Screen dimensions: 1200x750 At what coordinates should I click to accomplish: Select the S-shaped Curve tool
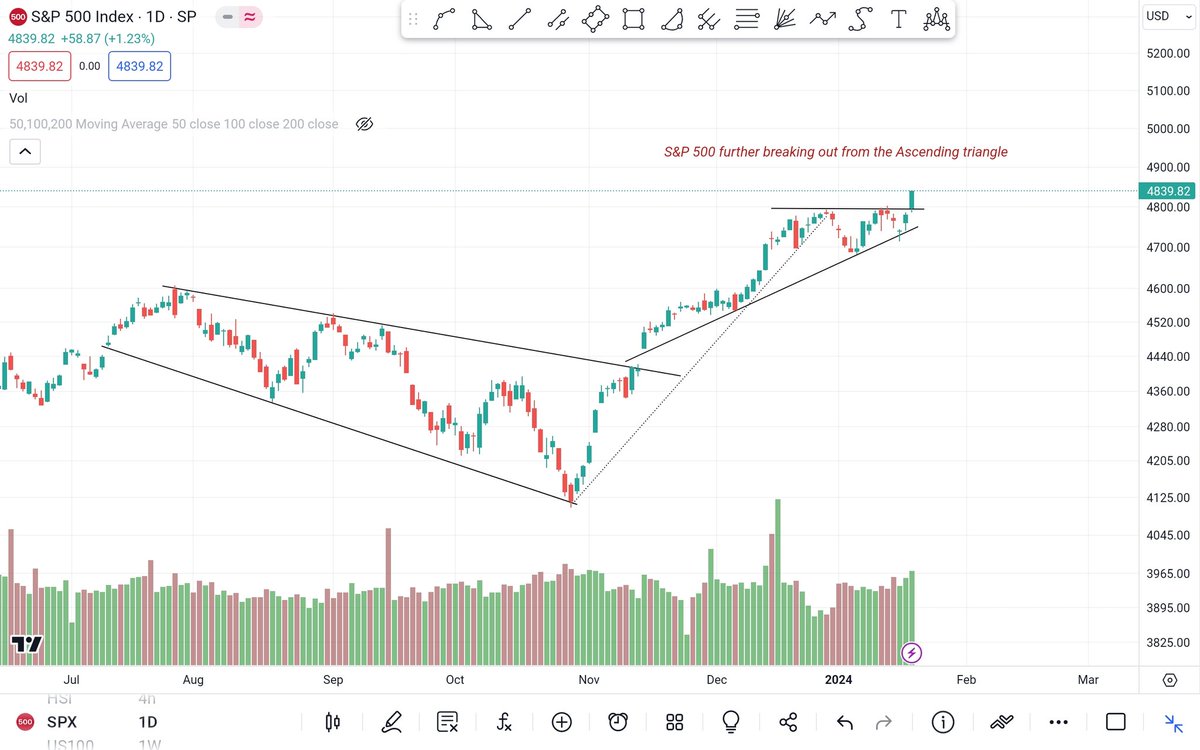pos(860,19)
